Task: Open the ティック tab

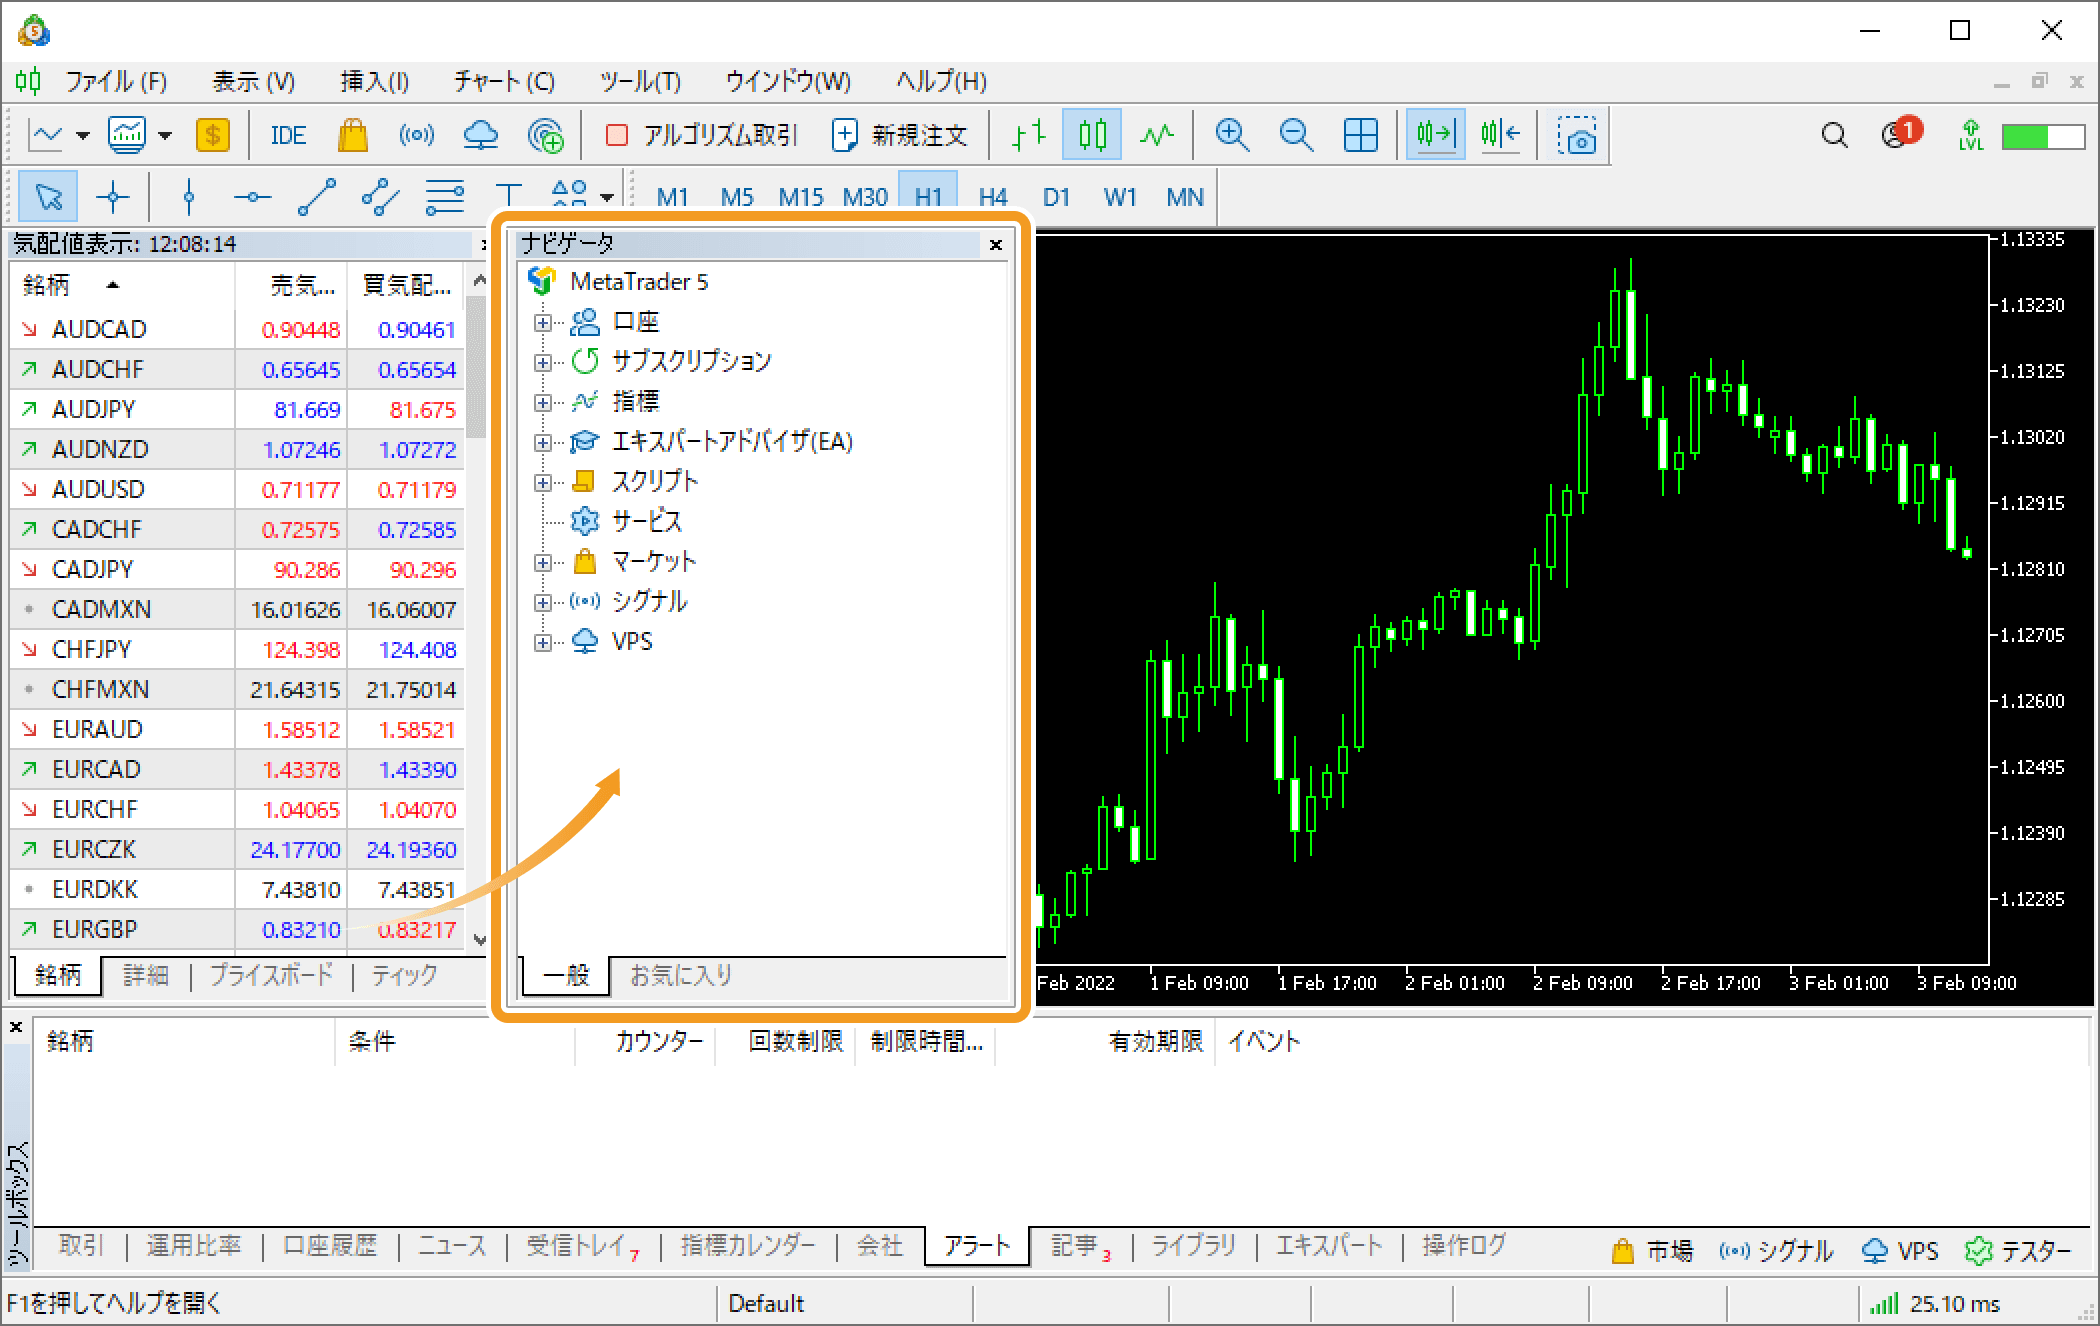Action: (404, 974)
